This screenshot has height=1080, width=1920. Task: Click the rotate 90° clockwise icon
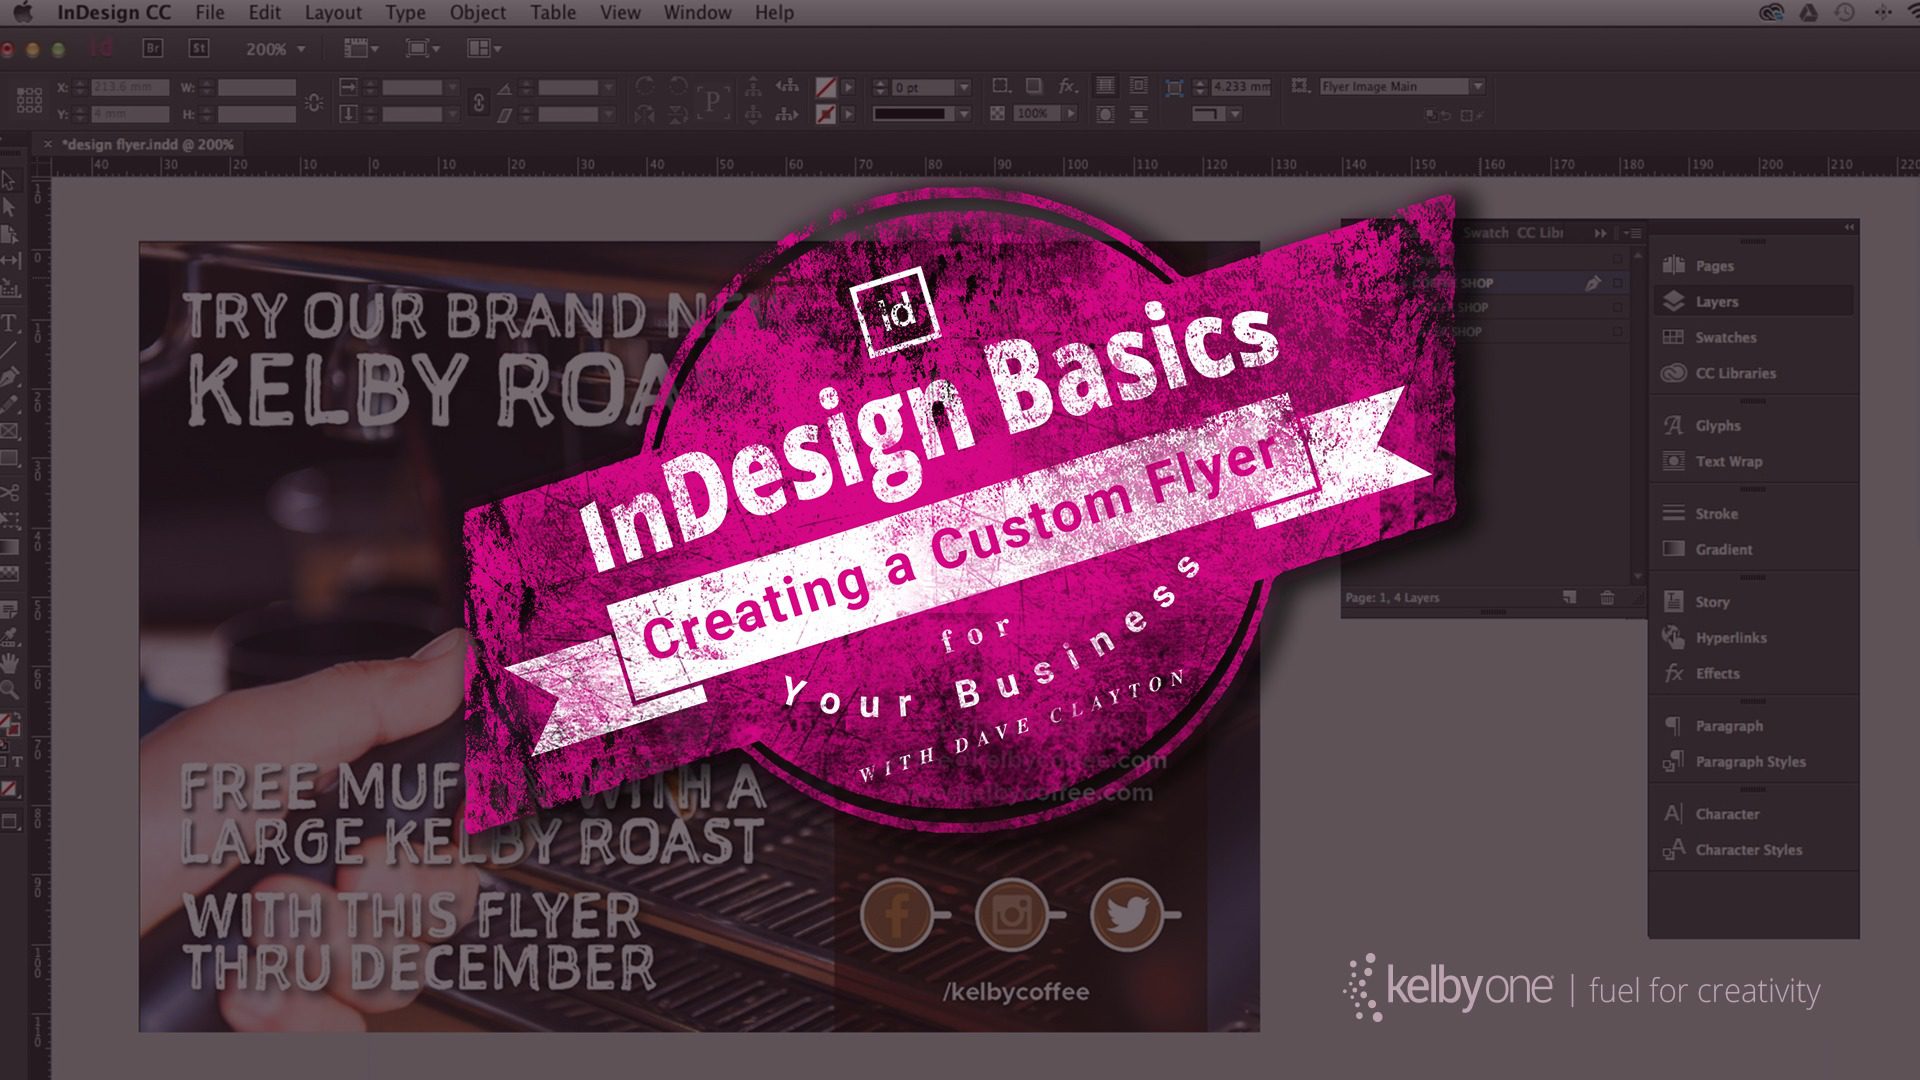(645, 86)
